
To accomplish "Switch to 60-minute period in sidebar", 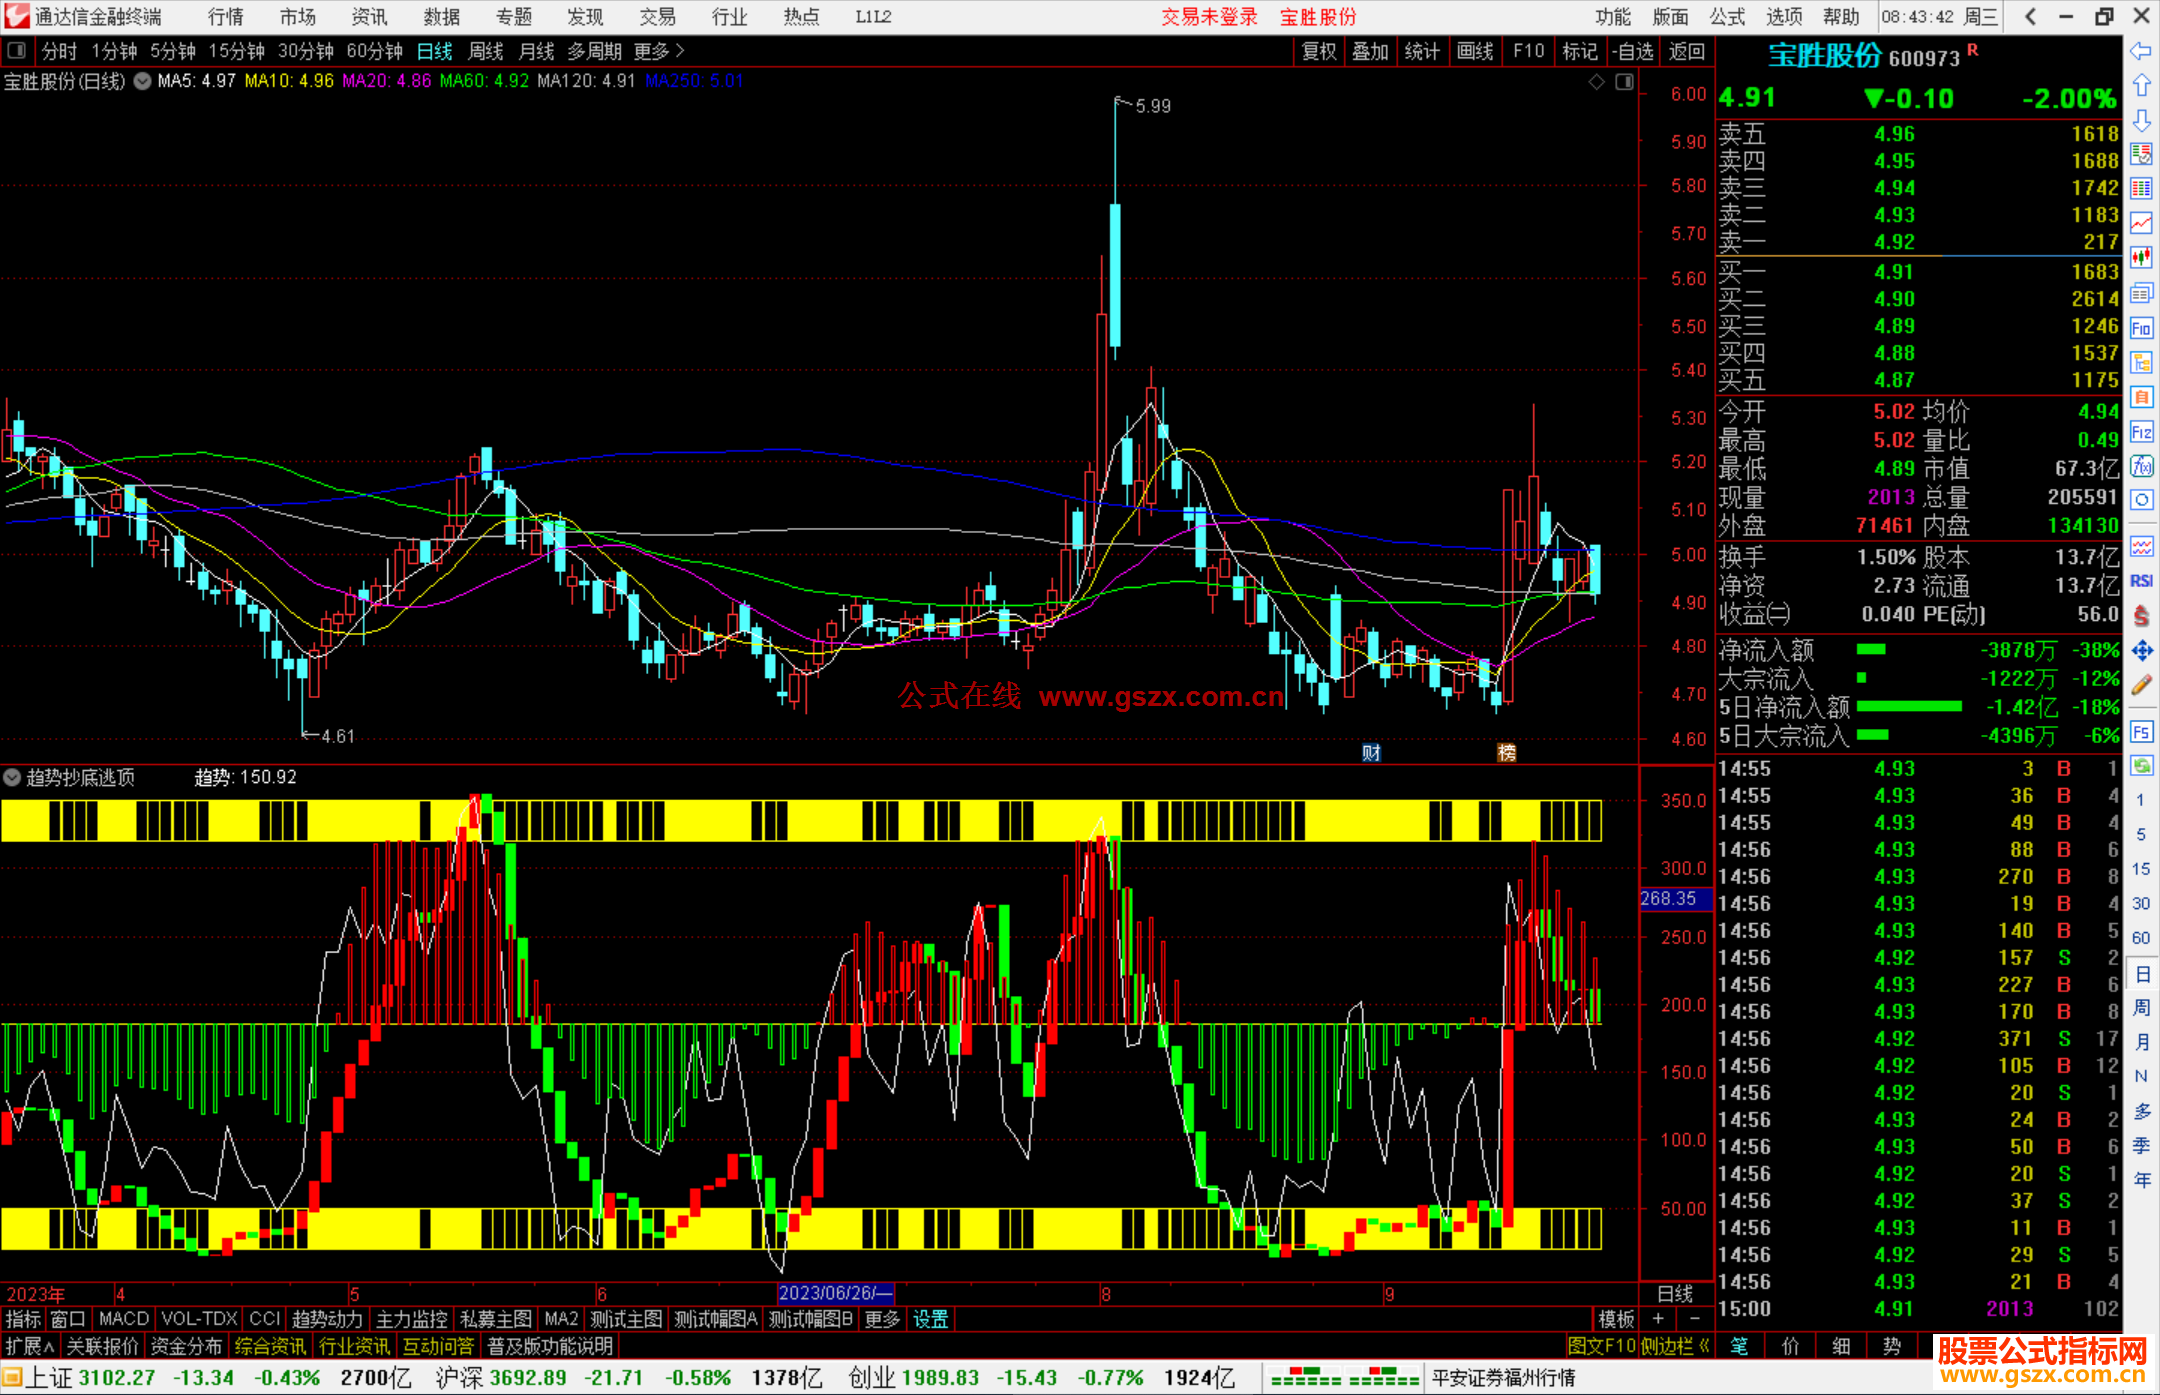I will [2141, 938].
